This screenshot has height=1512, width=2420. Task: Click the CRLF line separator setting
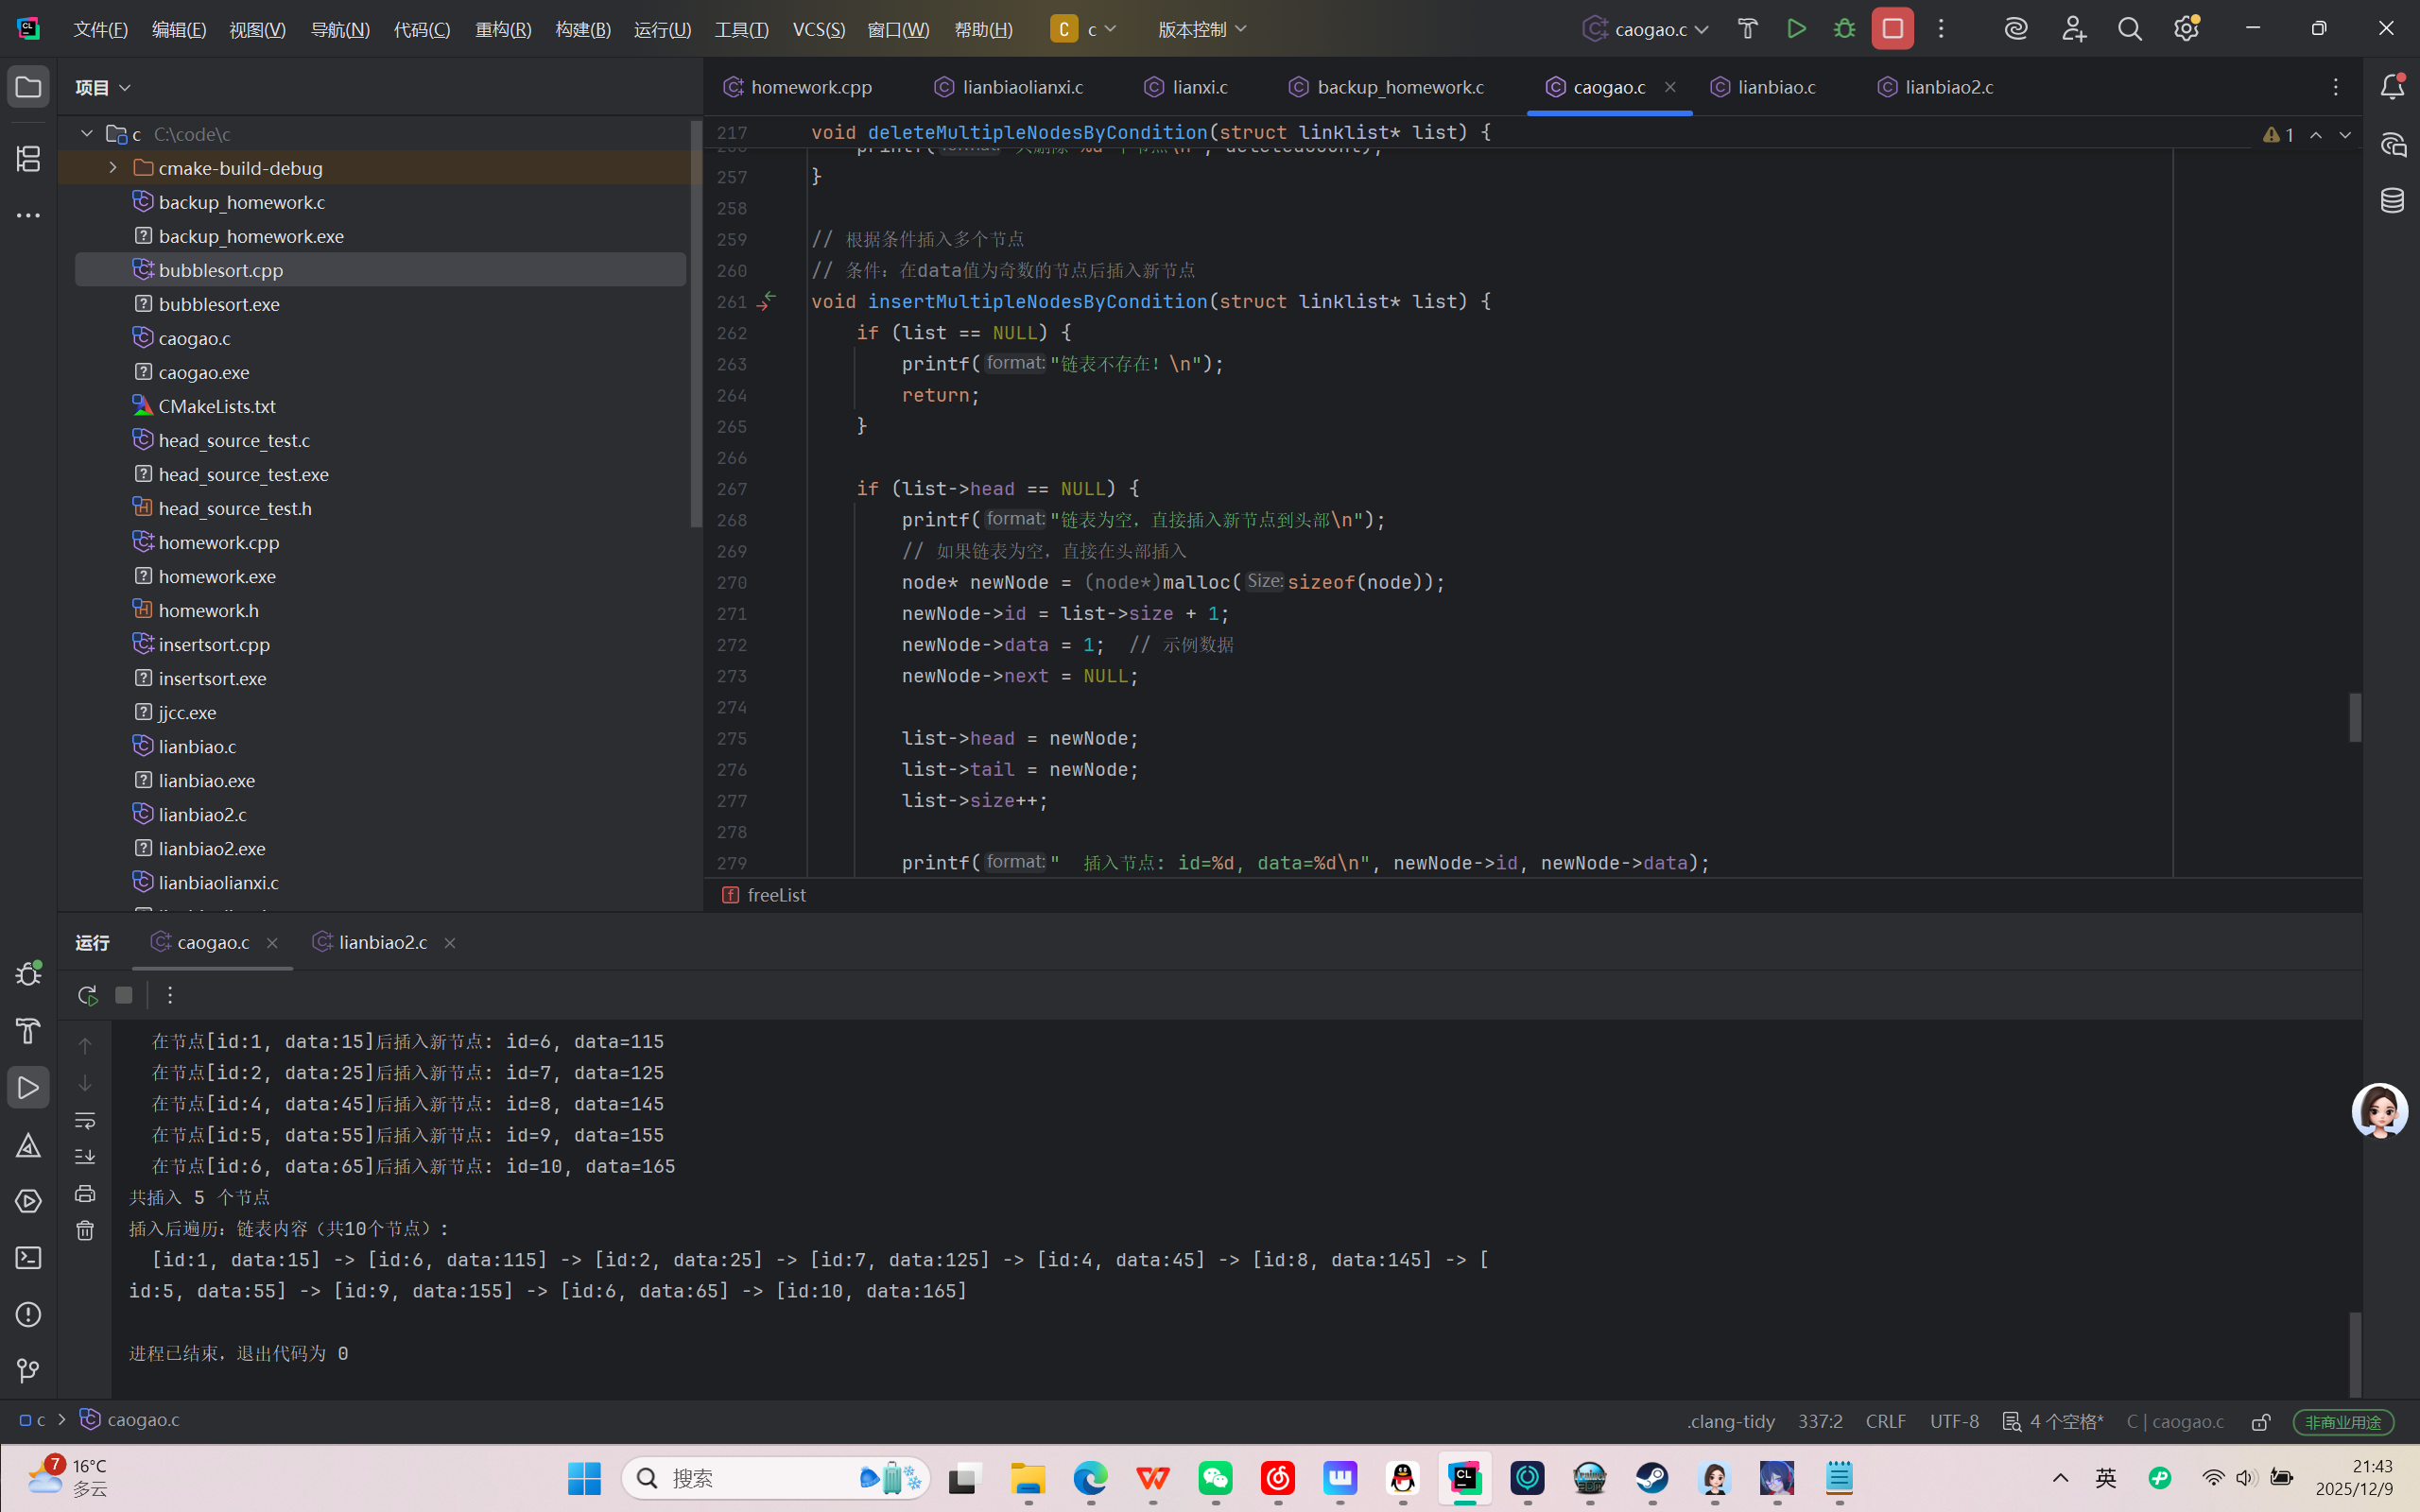(x=1885, y=1421)
